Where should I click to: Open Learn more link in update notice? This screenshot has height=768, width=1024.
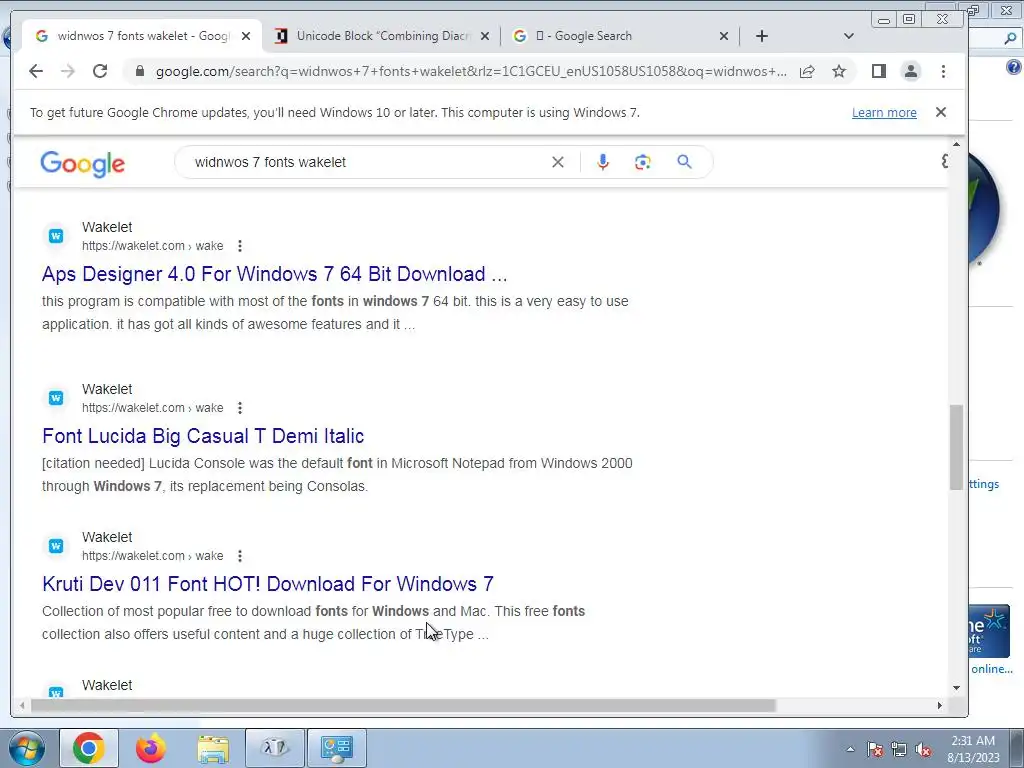pyautogui.click(x=884, y=112)
